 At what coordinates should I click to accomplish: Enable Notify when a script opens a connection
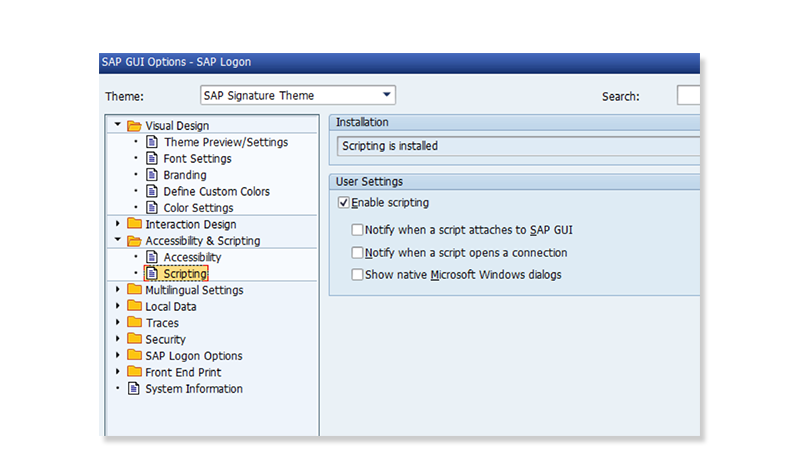357,253
